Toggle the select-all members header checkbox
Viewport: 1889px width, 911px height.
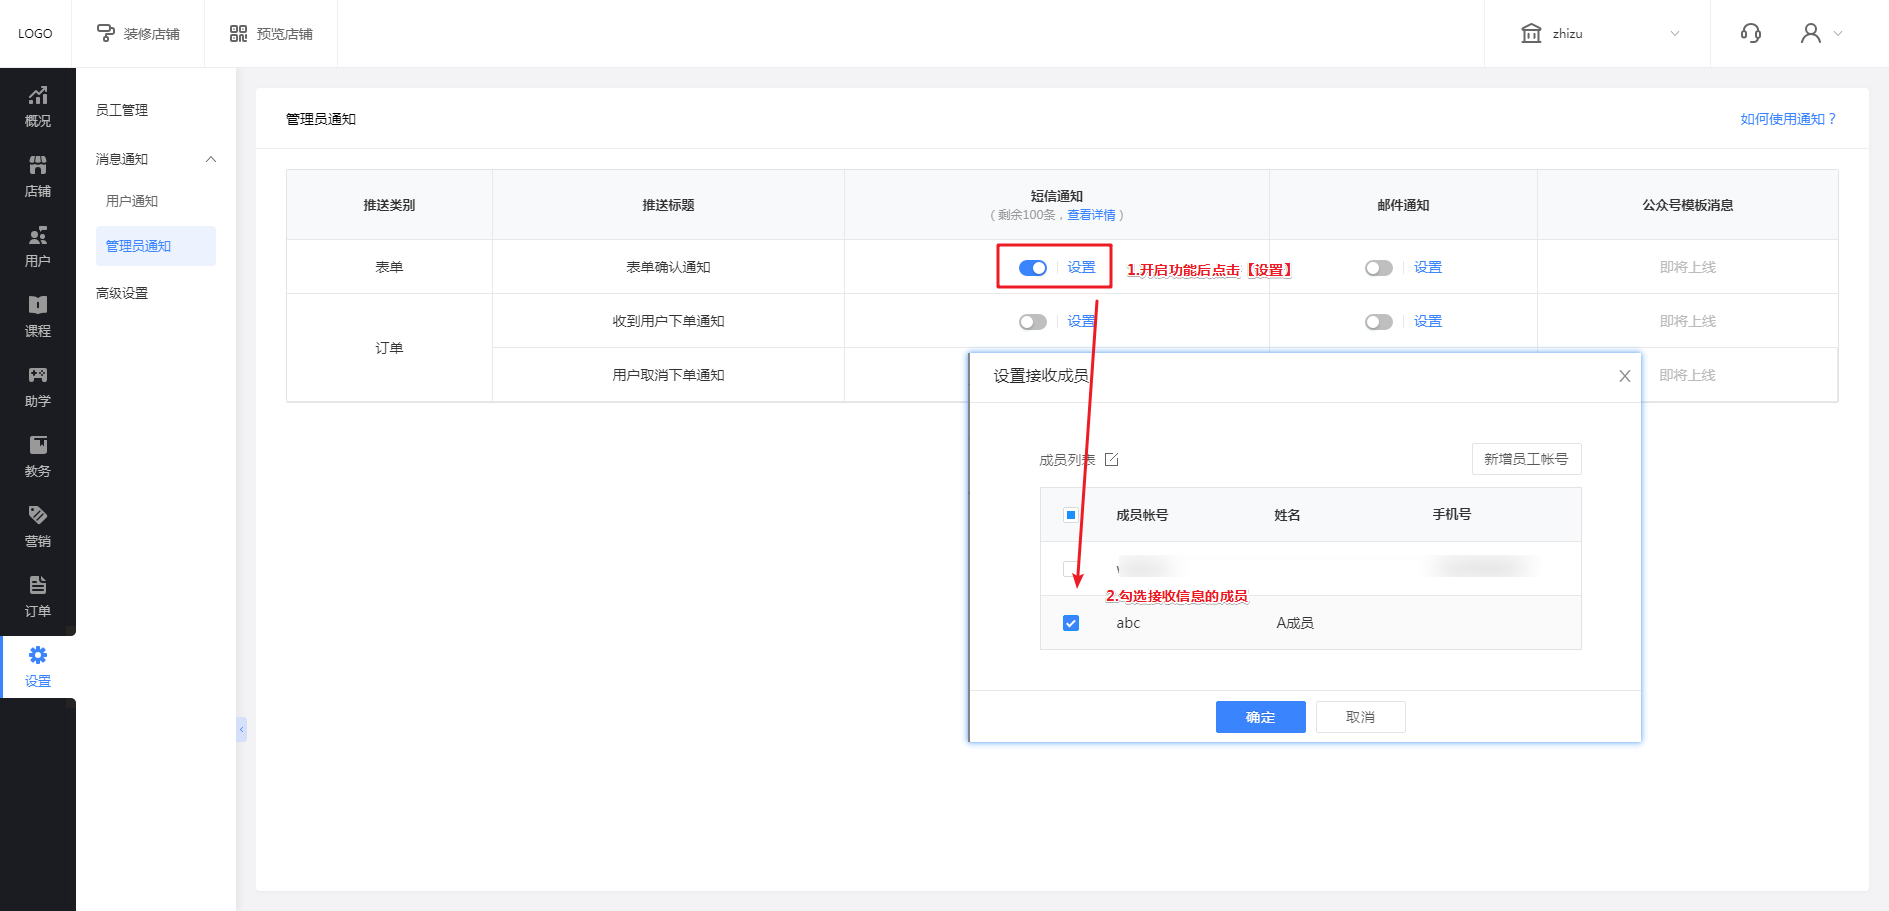pos(1071,515)
